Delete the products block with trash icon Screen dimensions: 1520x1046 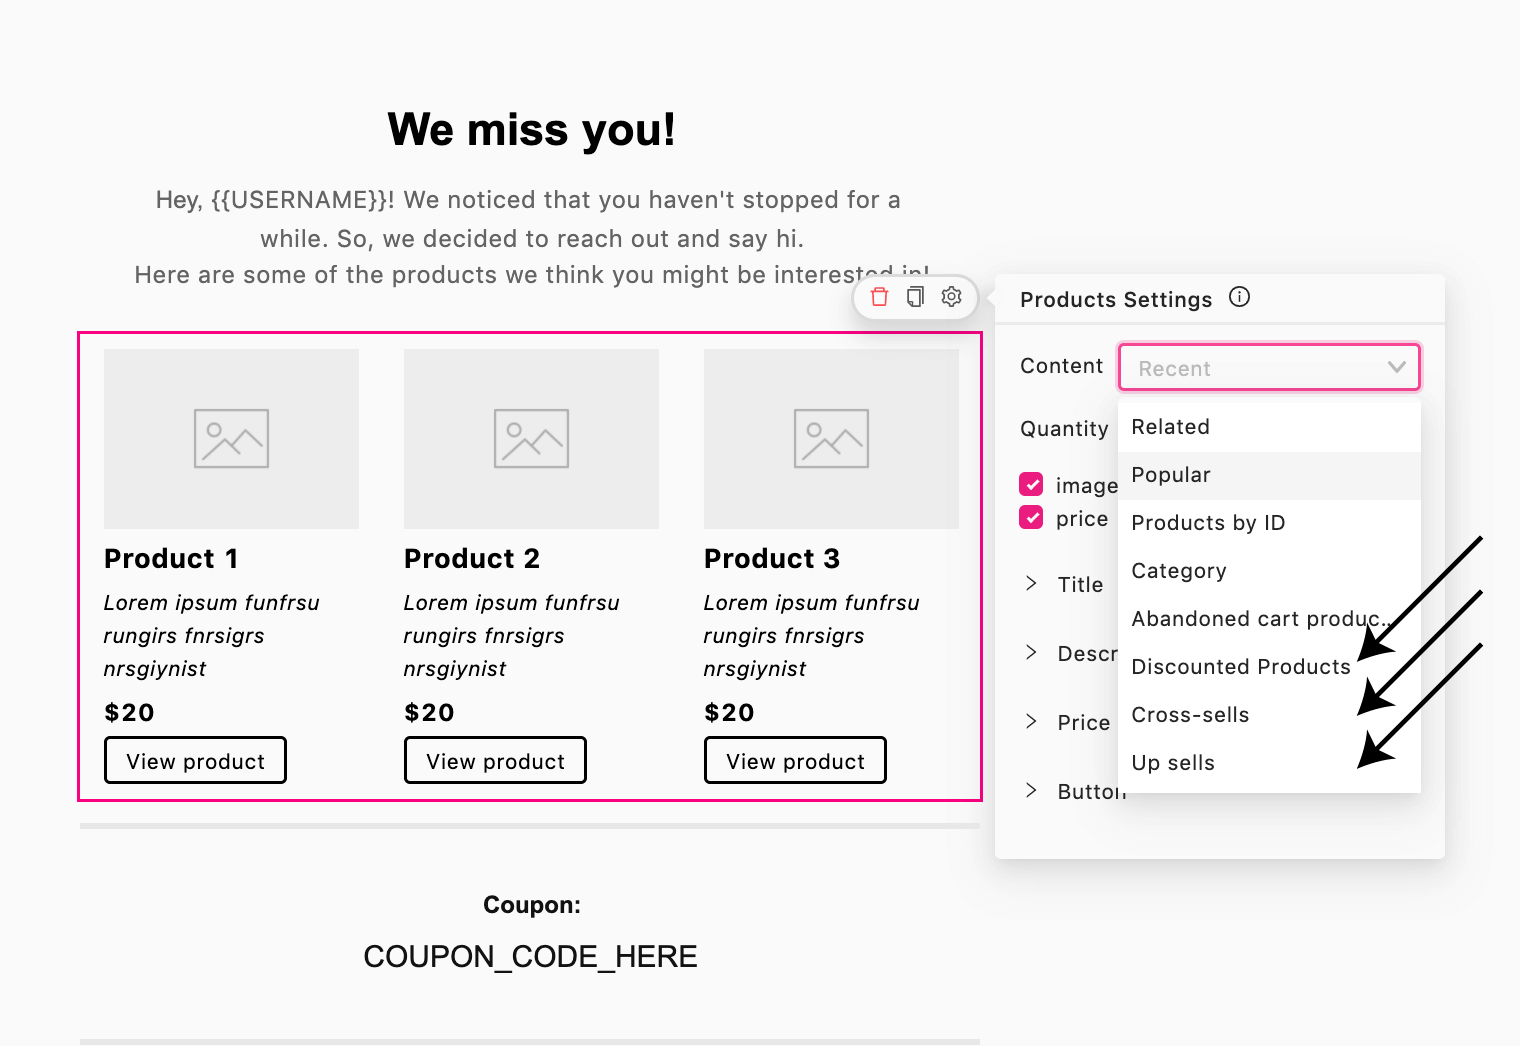tap(879, 297)
